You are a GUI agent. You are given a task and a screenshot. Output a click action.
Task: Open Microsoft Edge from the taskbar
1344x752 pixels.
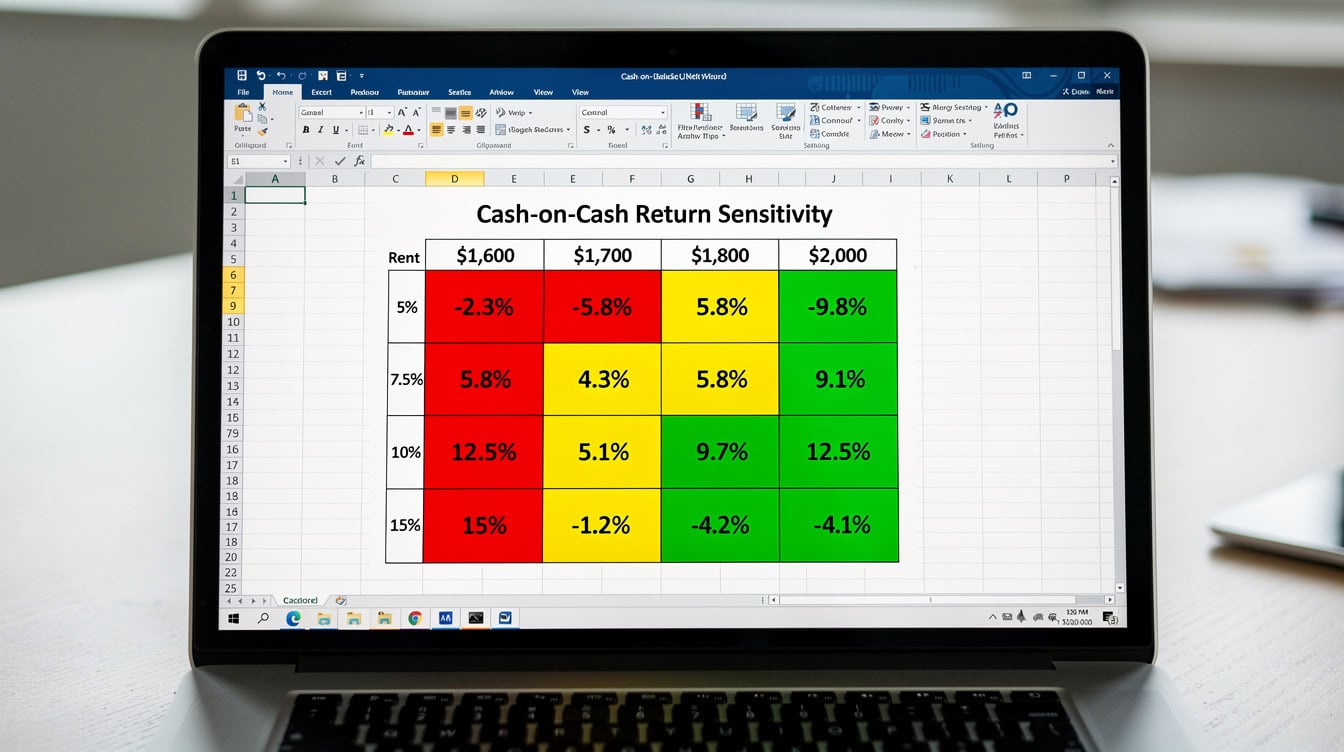point(293,619)
